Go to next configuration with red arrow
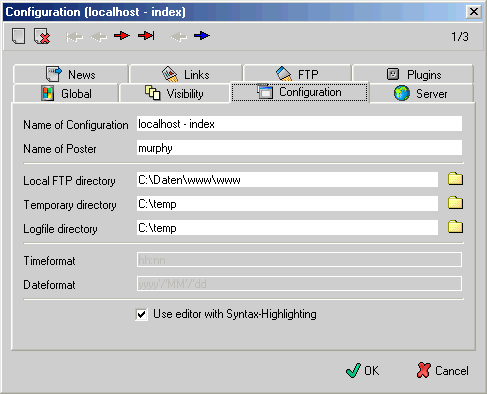 click(x=122, y=35)
